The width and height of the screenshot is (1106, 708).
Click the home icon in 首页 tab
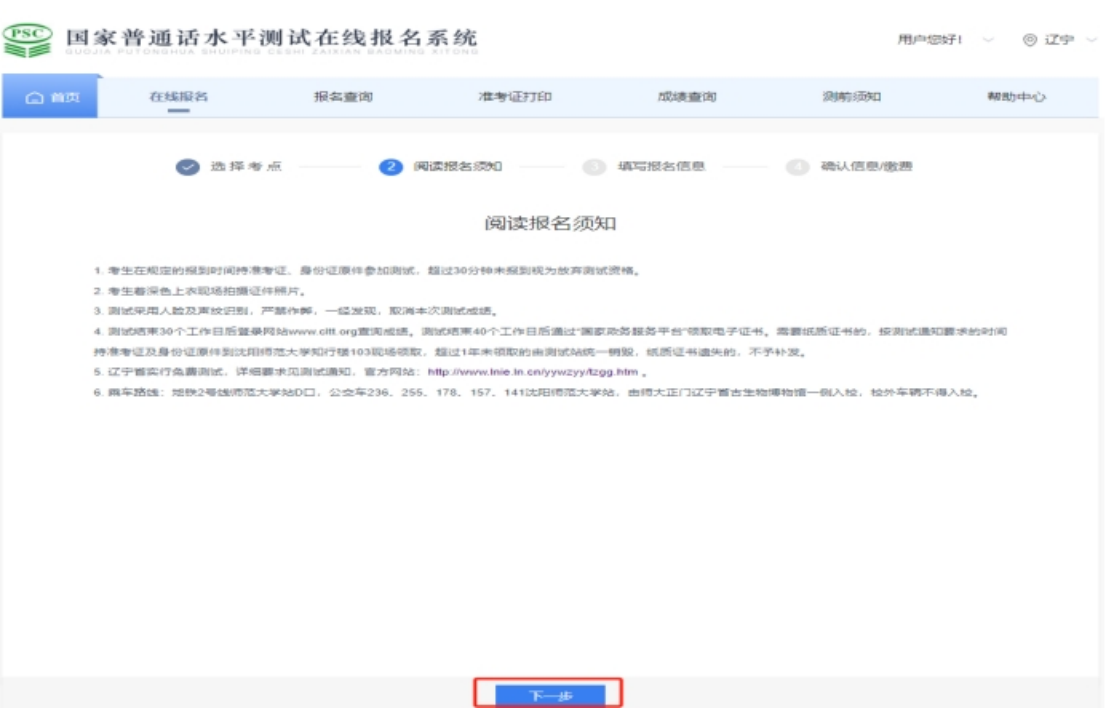click(36, 97)
